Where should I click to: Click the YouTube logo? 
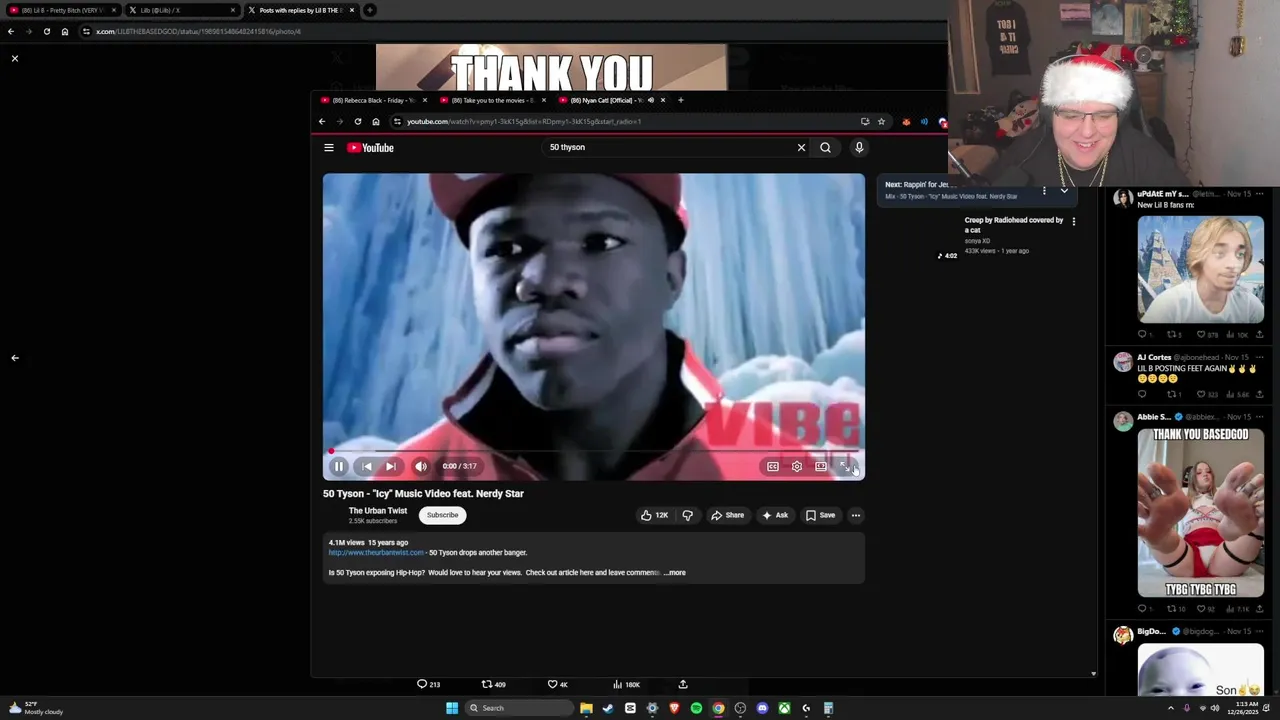(x=371, y=148)
